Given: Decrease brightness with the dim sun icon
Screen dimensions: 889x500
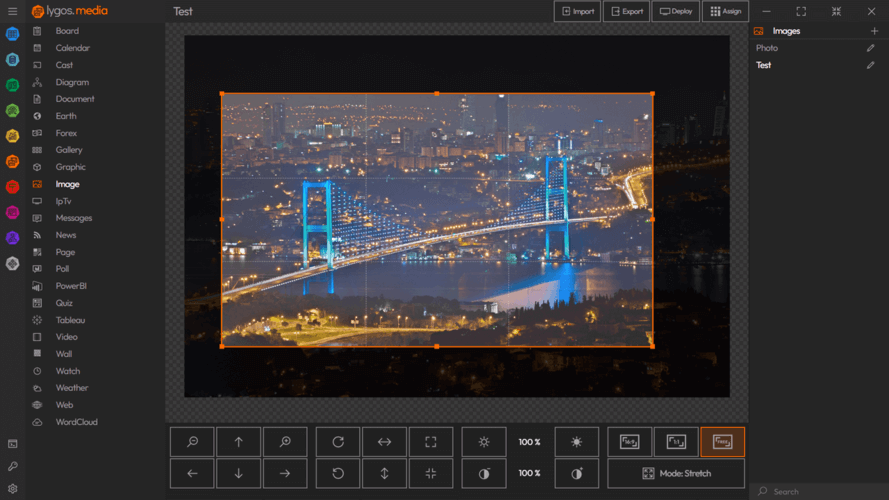Looking at the screenshot, I should pyautogui.click(x=484, y=442).
